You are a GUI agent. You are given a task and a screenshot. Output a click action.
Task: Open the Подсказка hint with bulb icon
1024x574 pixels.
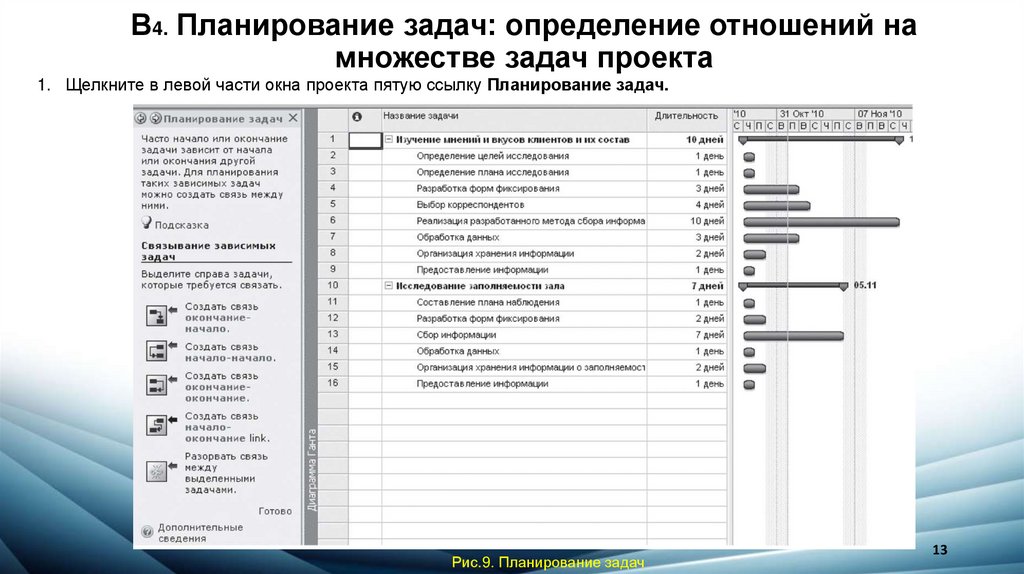(175, 224)
